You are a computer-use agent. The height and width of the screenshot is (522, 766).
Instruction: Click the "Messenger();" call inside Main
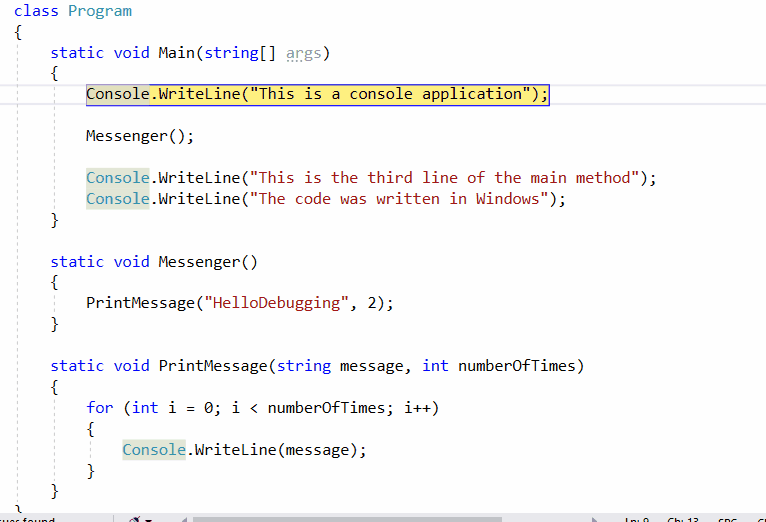click(140, 136)
